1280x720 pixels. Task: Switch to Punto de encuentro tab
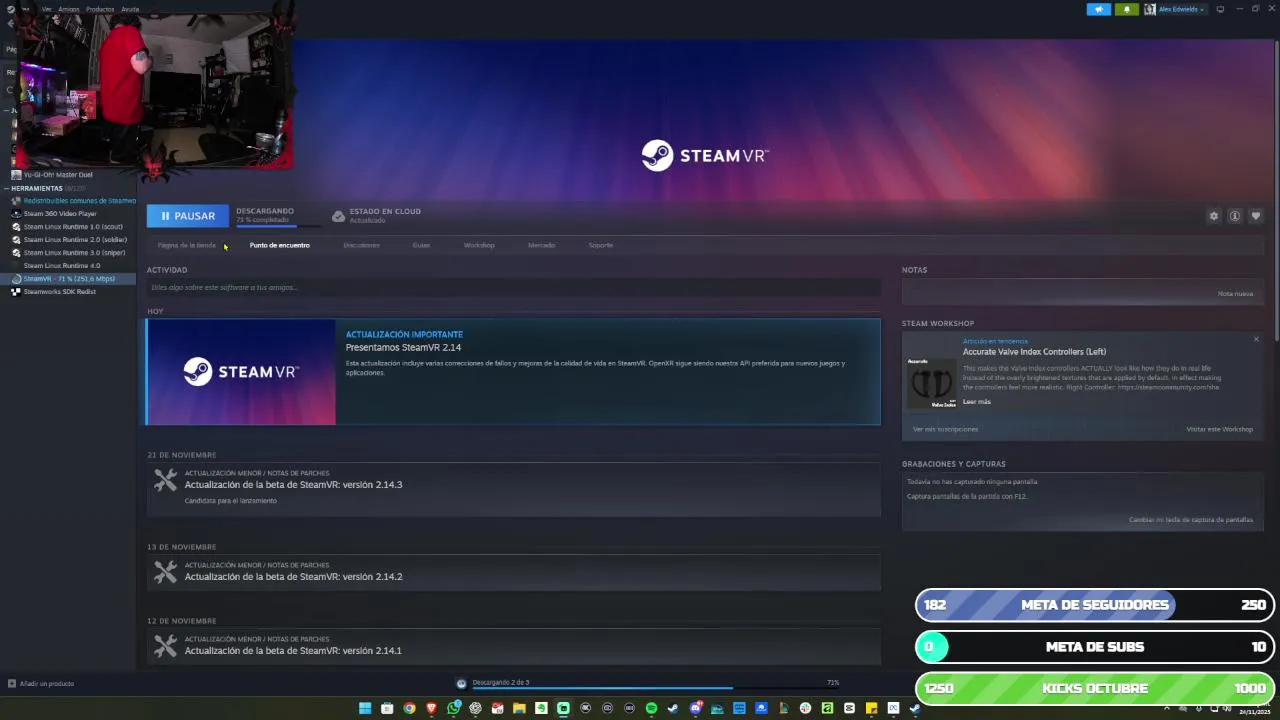[280, 245]
